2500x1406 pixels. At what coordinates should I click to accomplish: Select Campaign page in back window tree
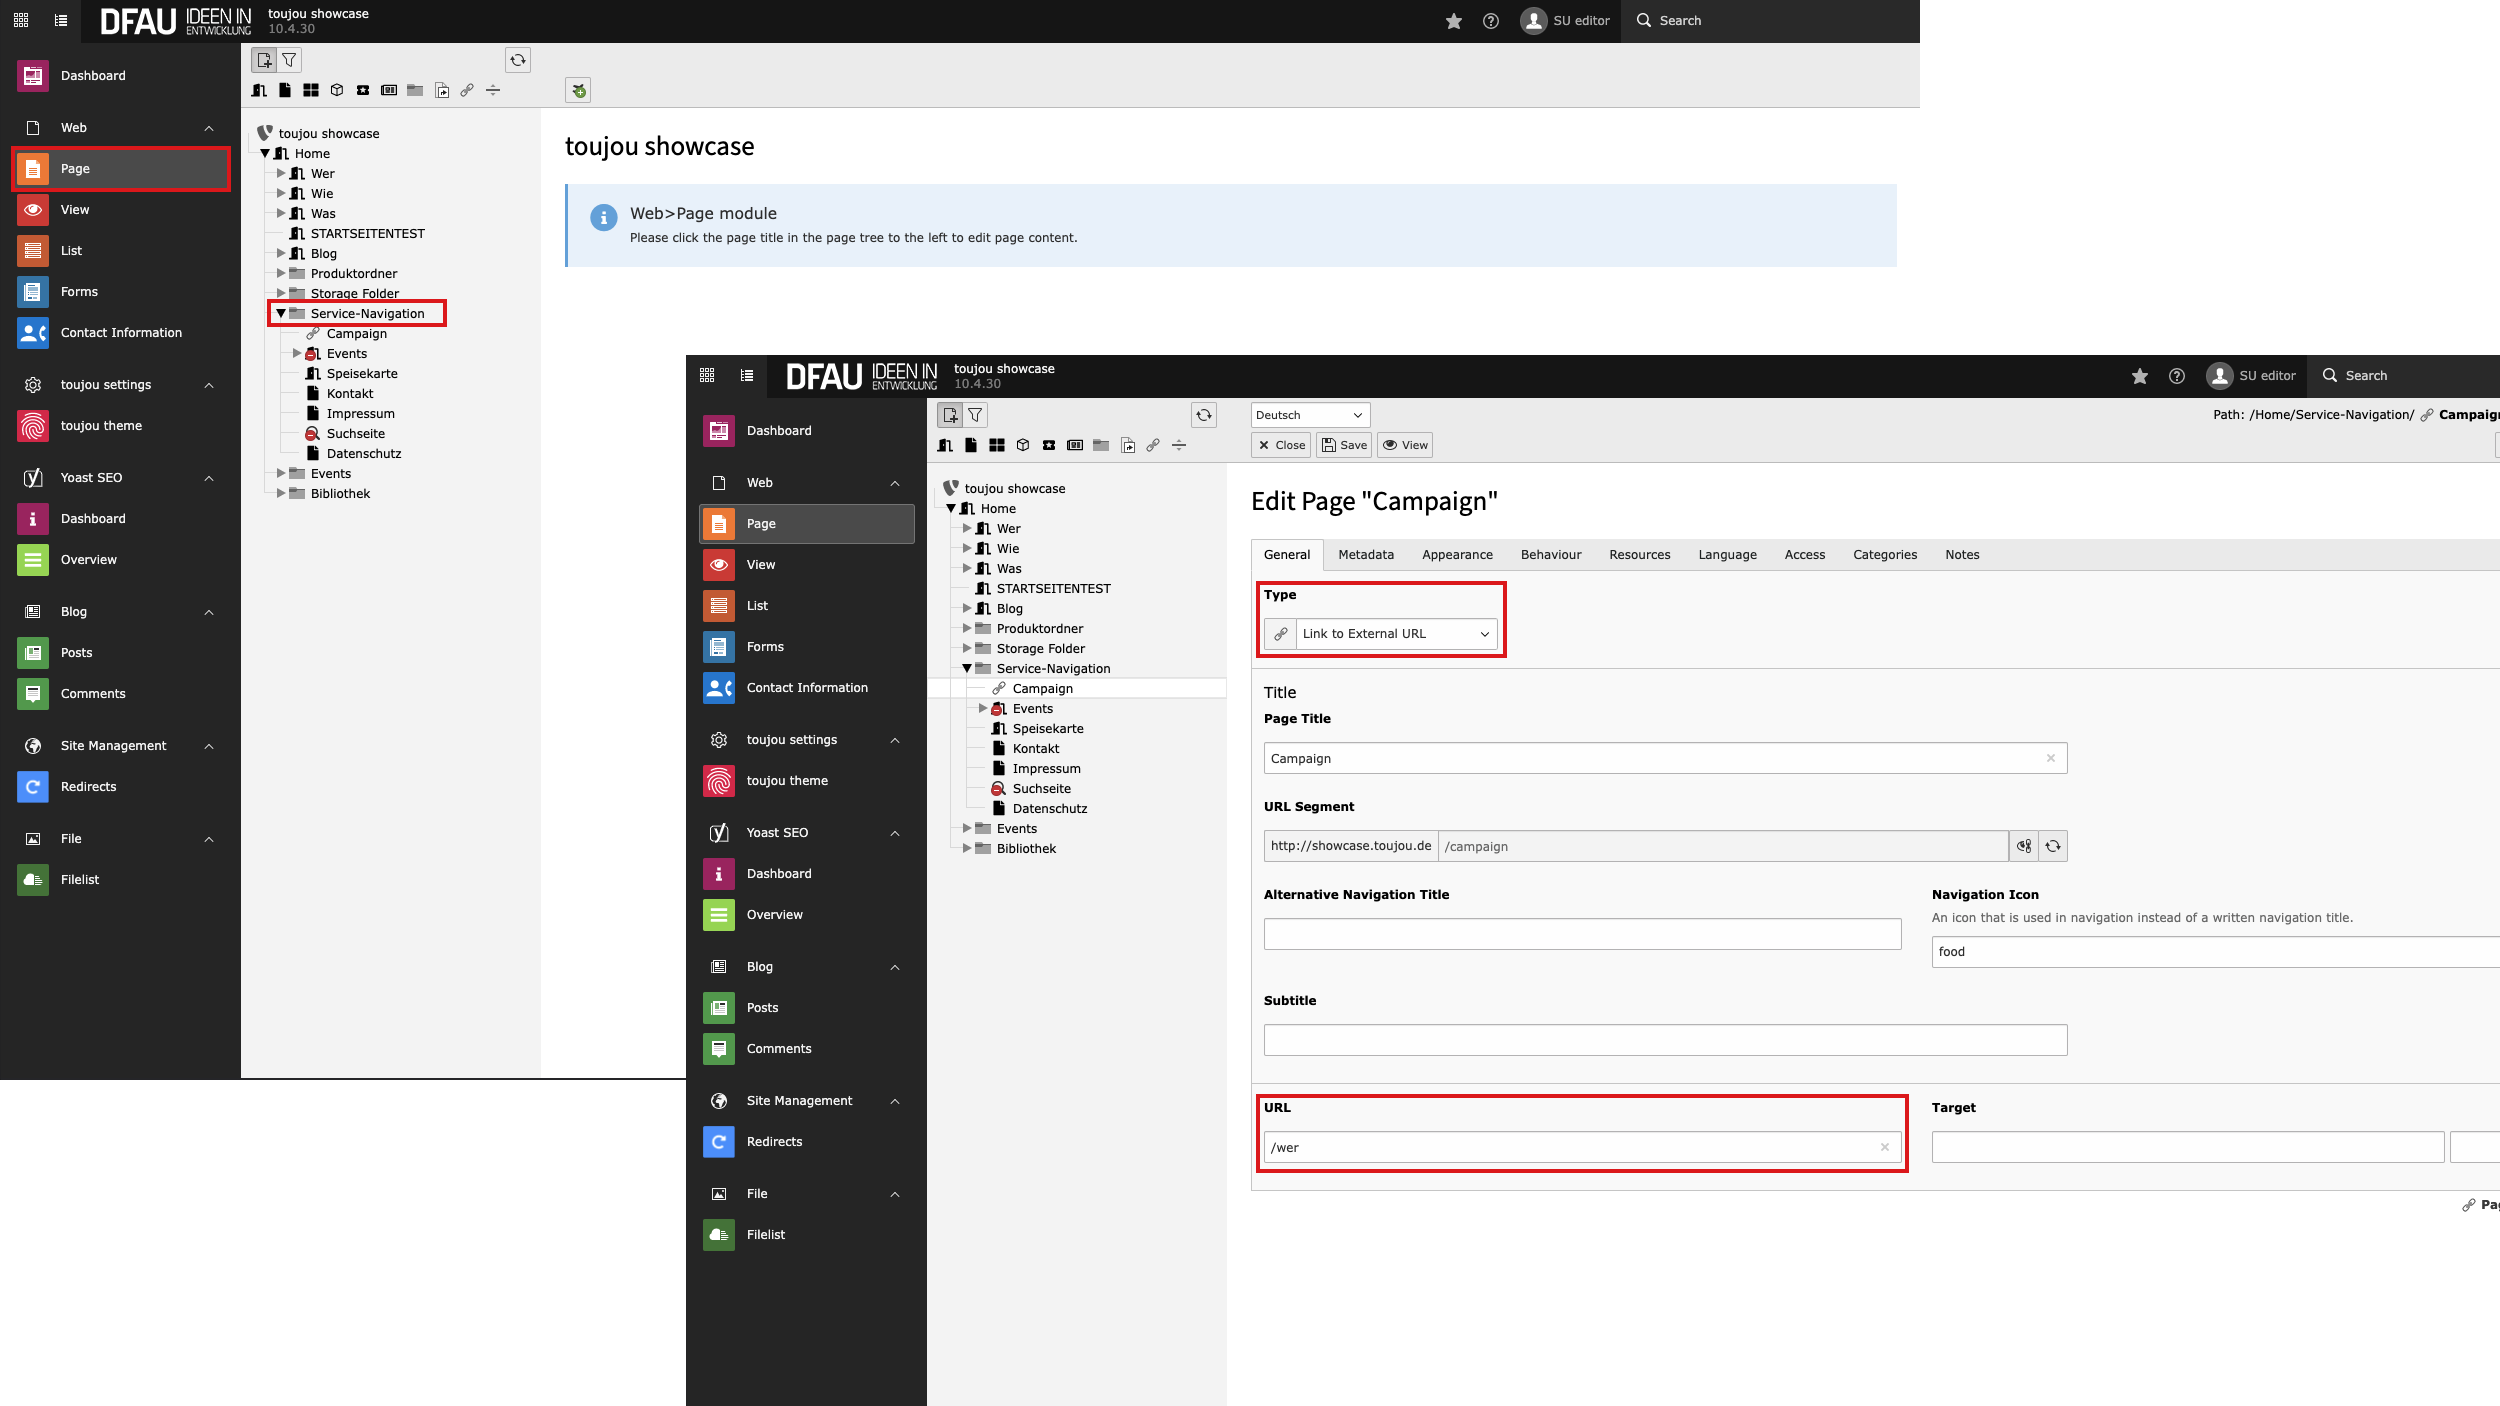click(x=356, y=333)
